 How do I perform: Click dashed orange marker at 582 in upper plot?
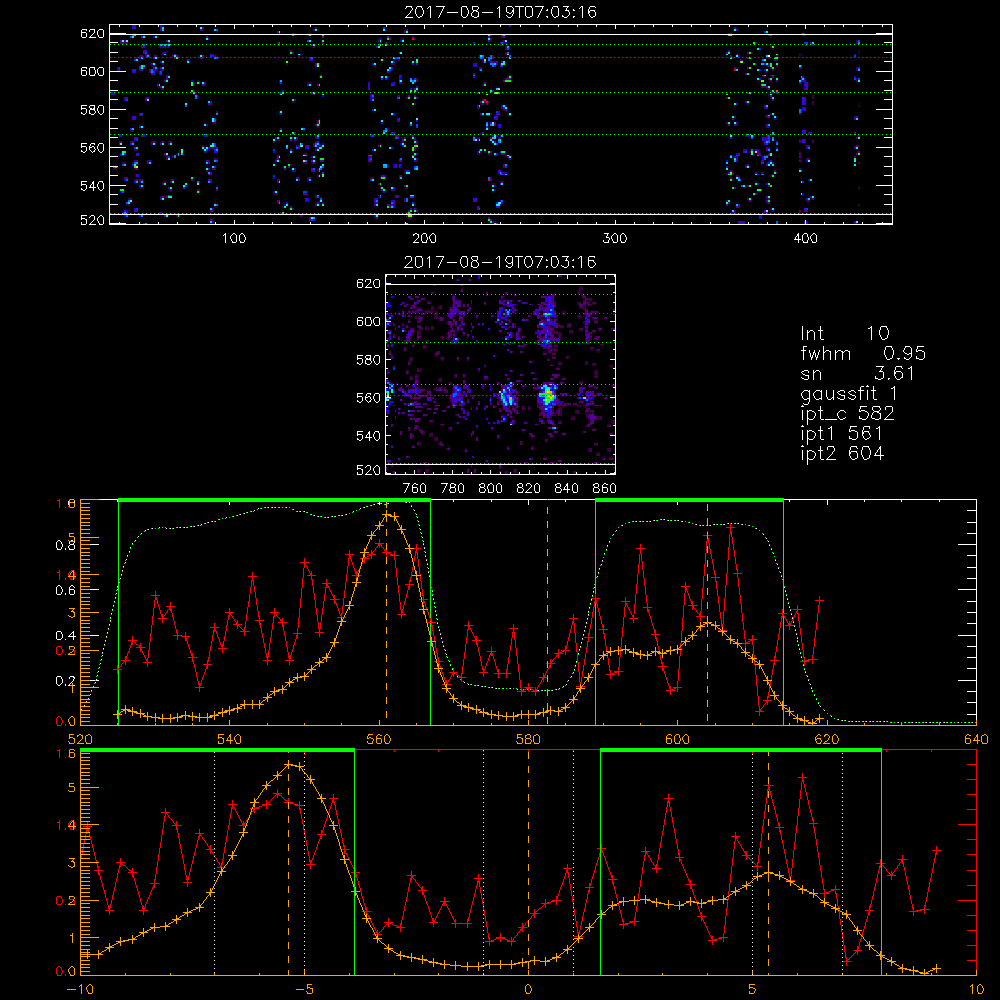[547, 612]
